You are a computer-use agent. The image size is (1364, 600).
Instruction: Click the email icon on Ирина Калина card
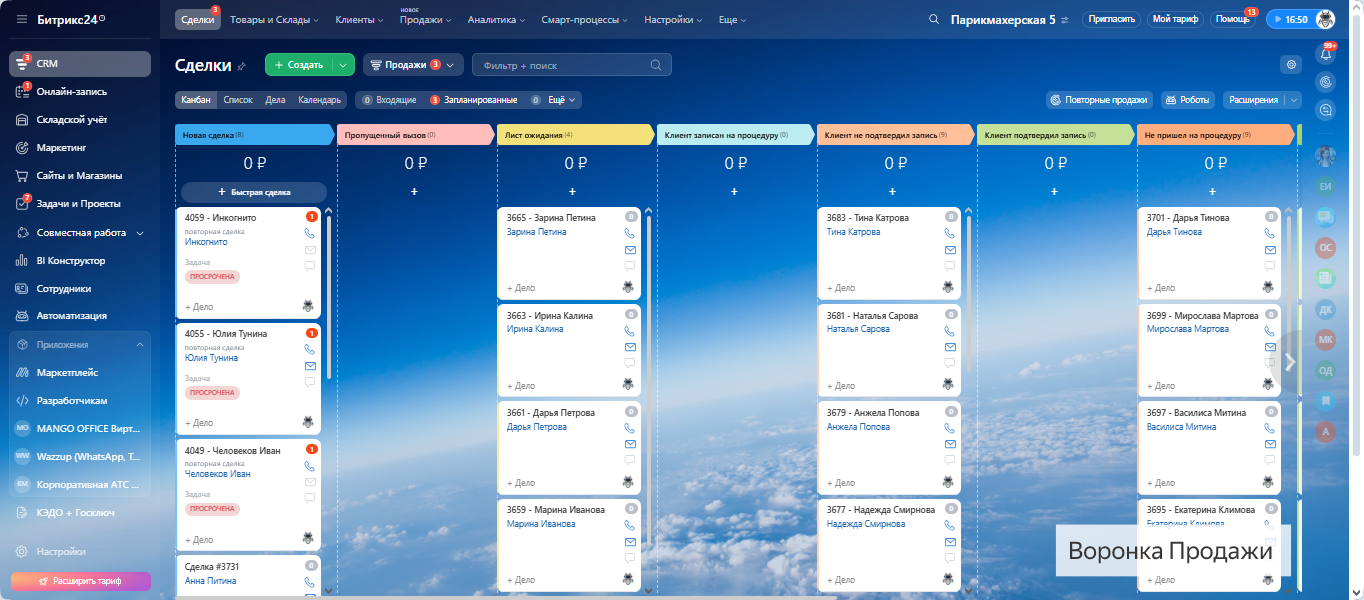(630, 347)
